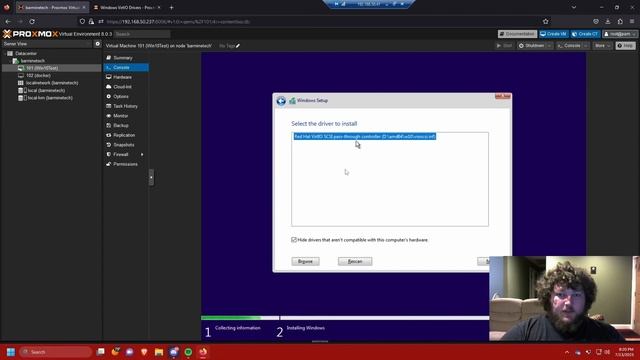Click the Proxmox logo

click(30, 34)
